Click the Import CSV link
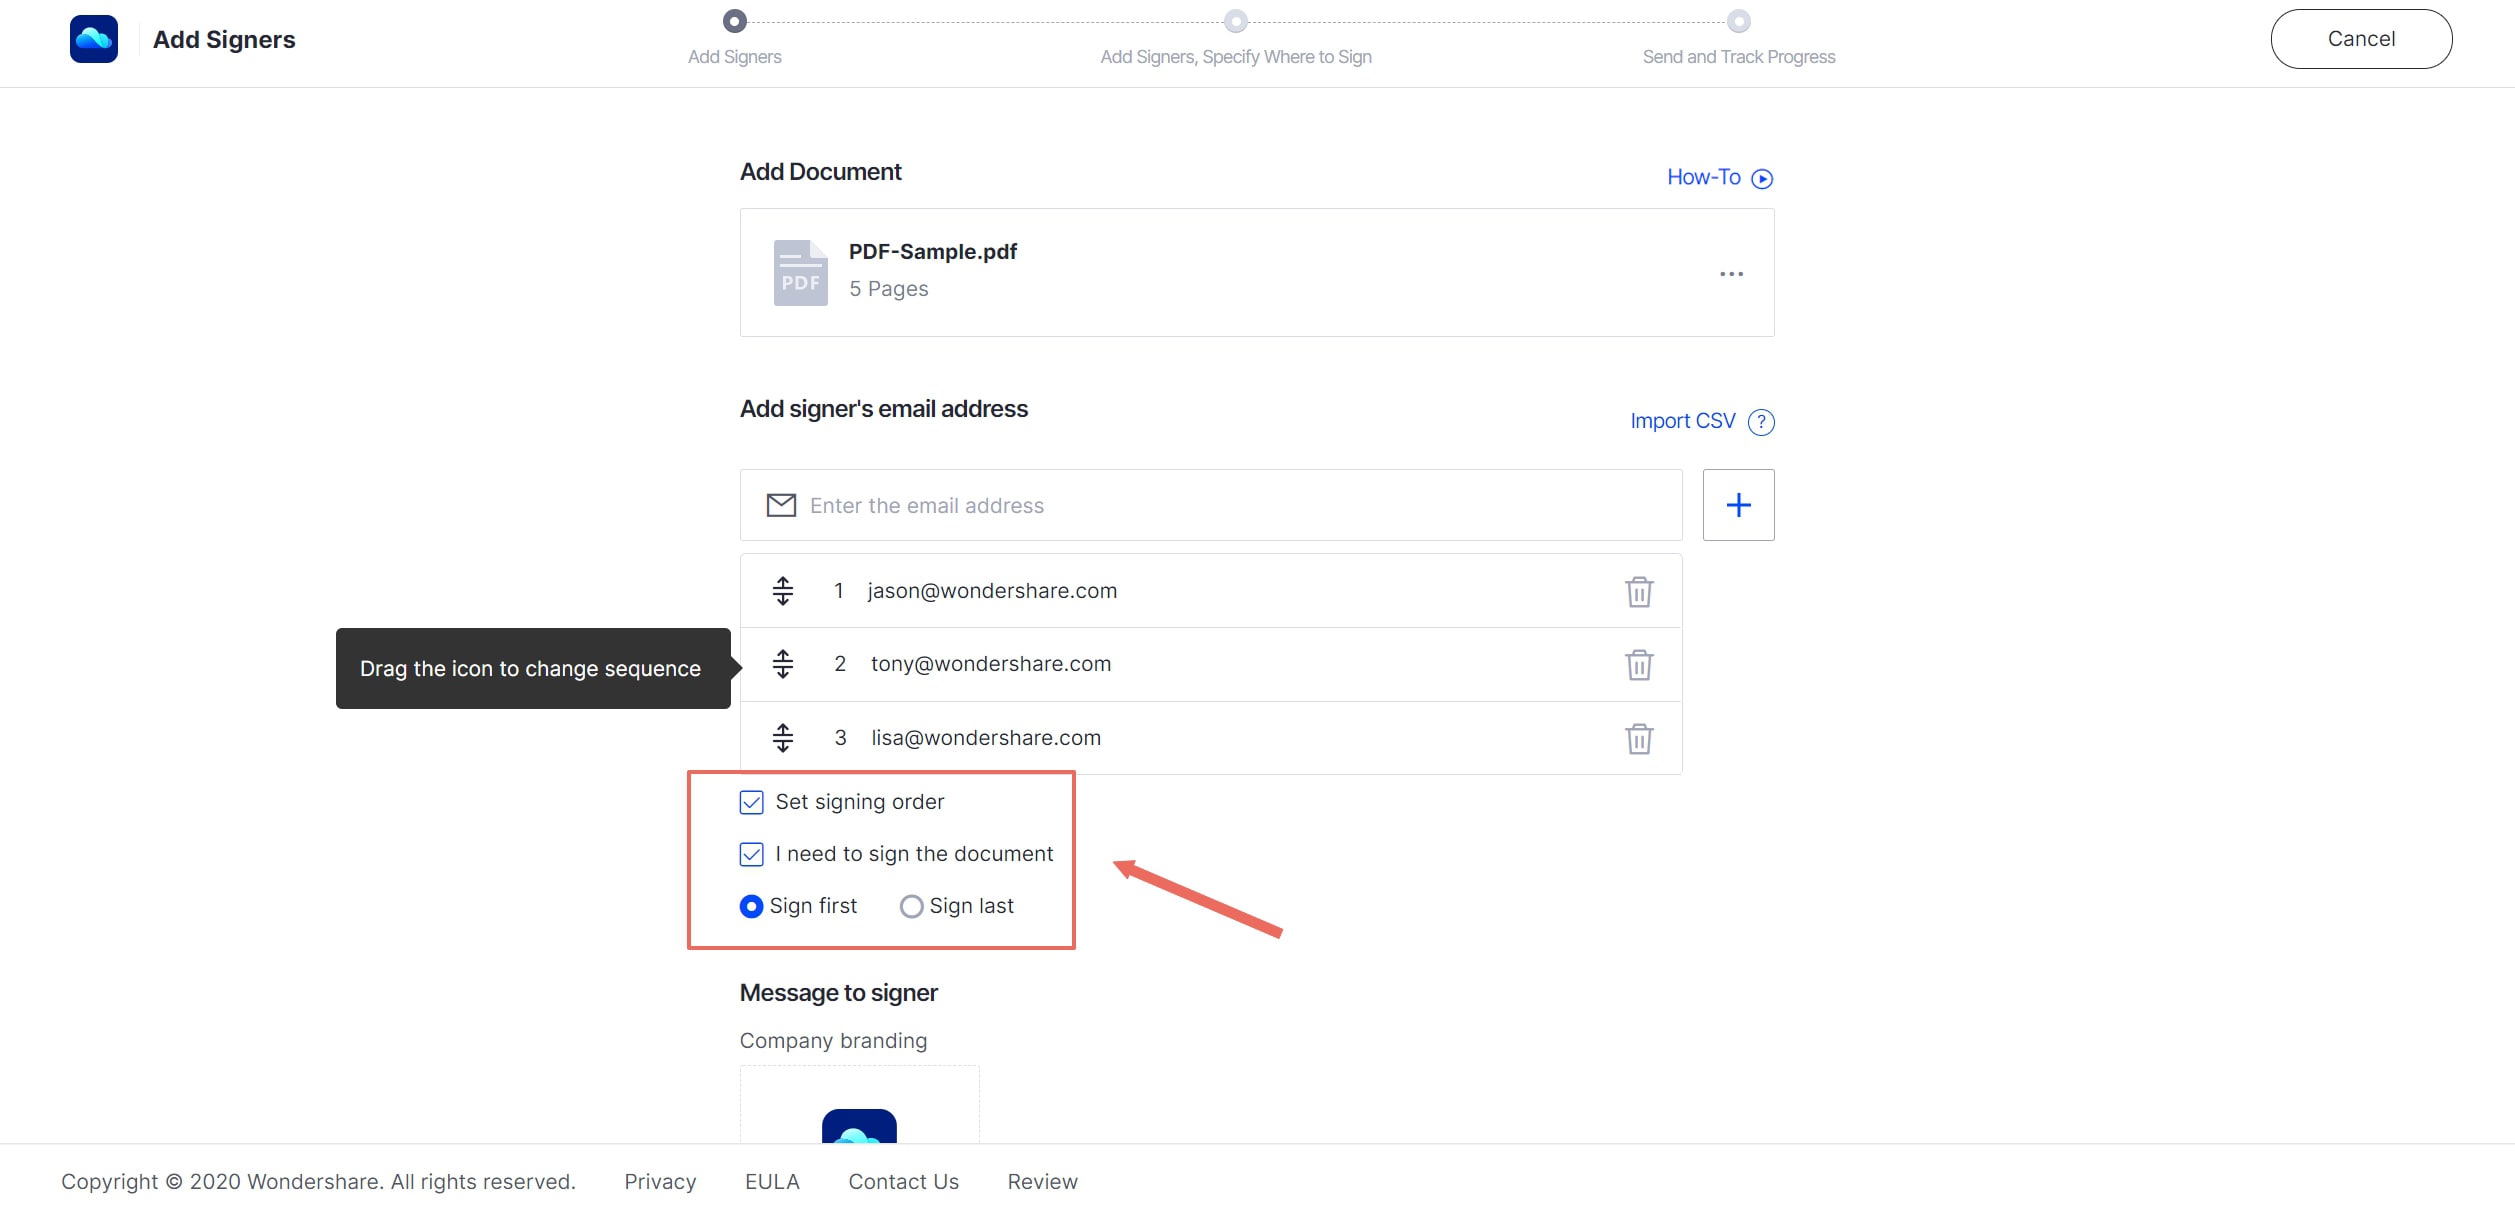 click(x=1682, y=421)
